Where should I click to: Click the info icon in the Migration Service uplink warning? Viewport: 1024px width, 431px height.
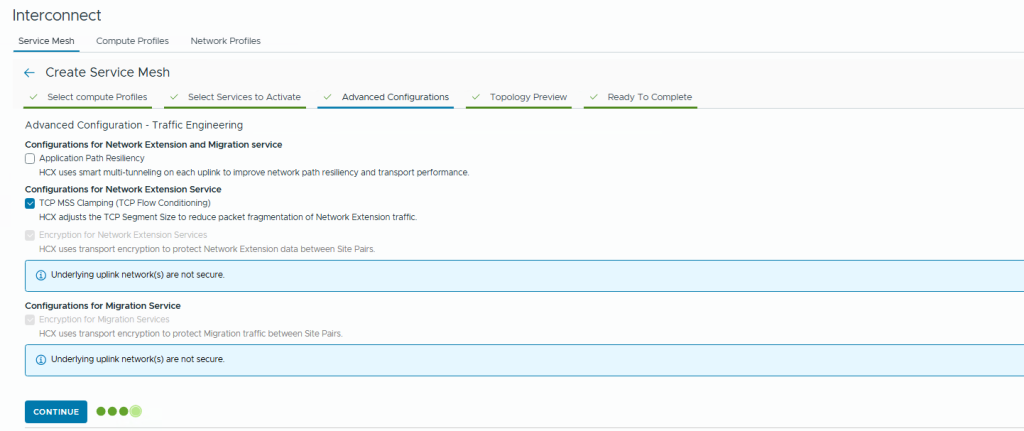[x=40, y=360]
